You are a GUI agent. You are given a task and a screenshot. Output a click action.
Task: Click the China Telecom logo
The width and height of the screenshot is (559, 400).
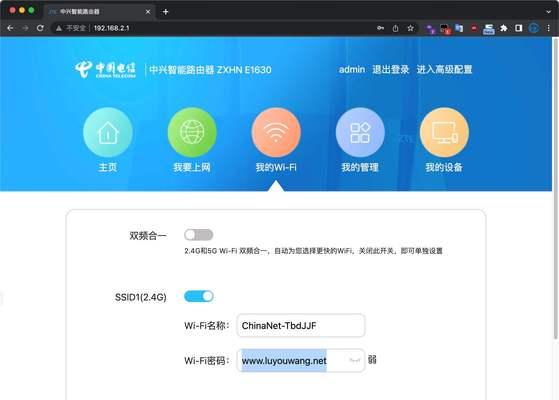106,70
